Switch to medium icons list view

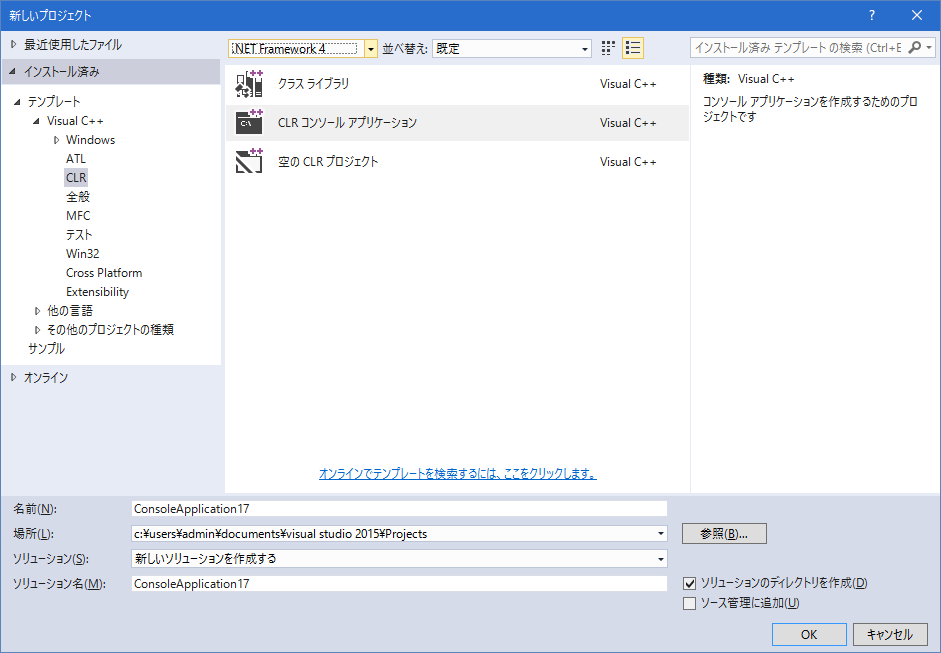coord(632,48)
